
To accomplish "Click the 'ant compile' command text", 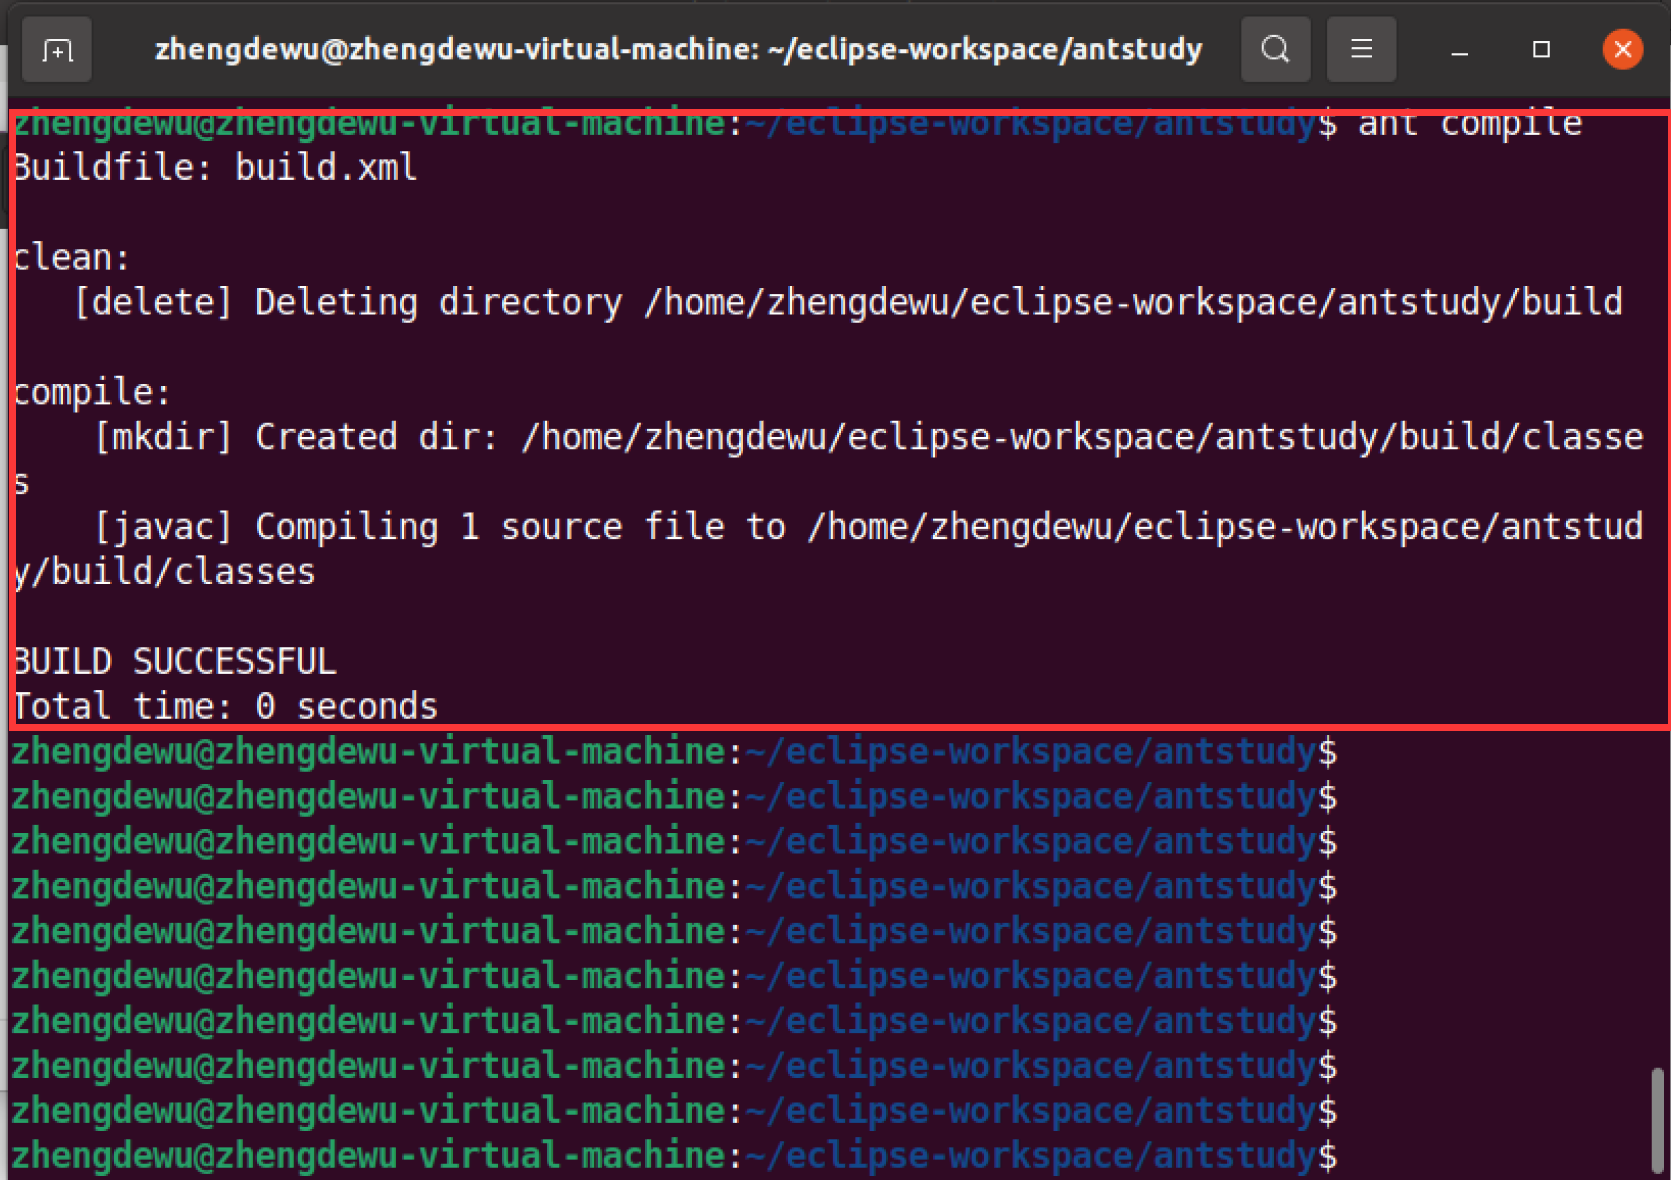I will point(1470,124).
